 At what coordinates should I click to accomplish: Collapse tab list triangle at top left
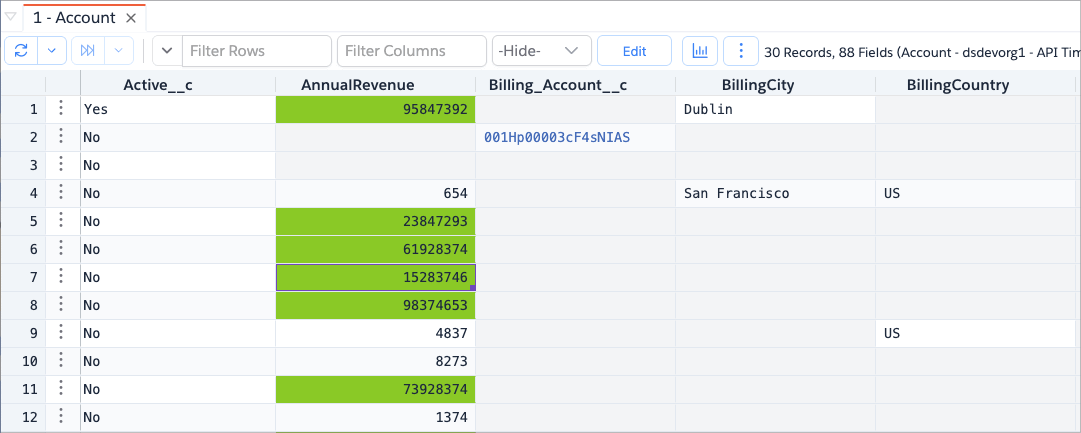tap(10, 17)
